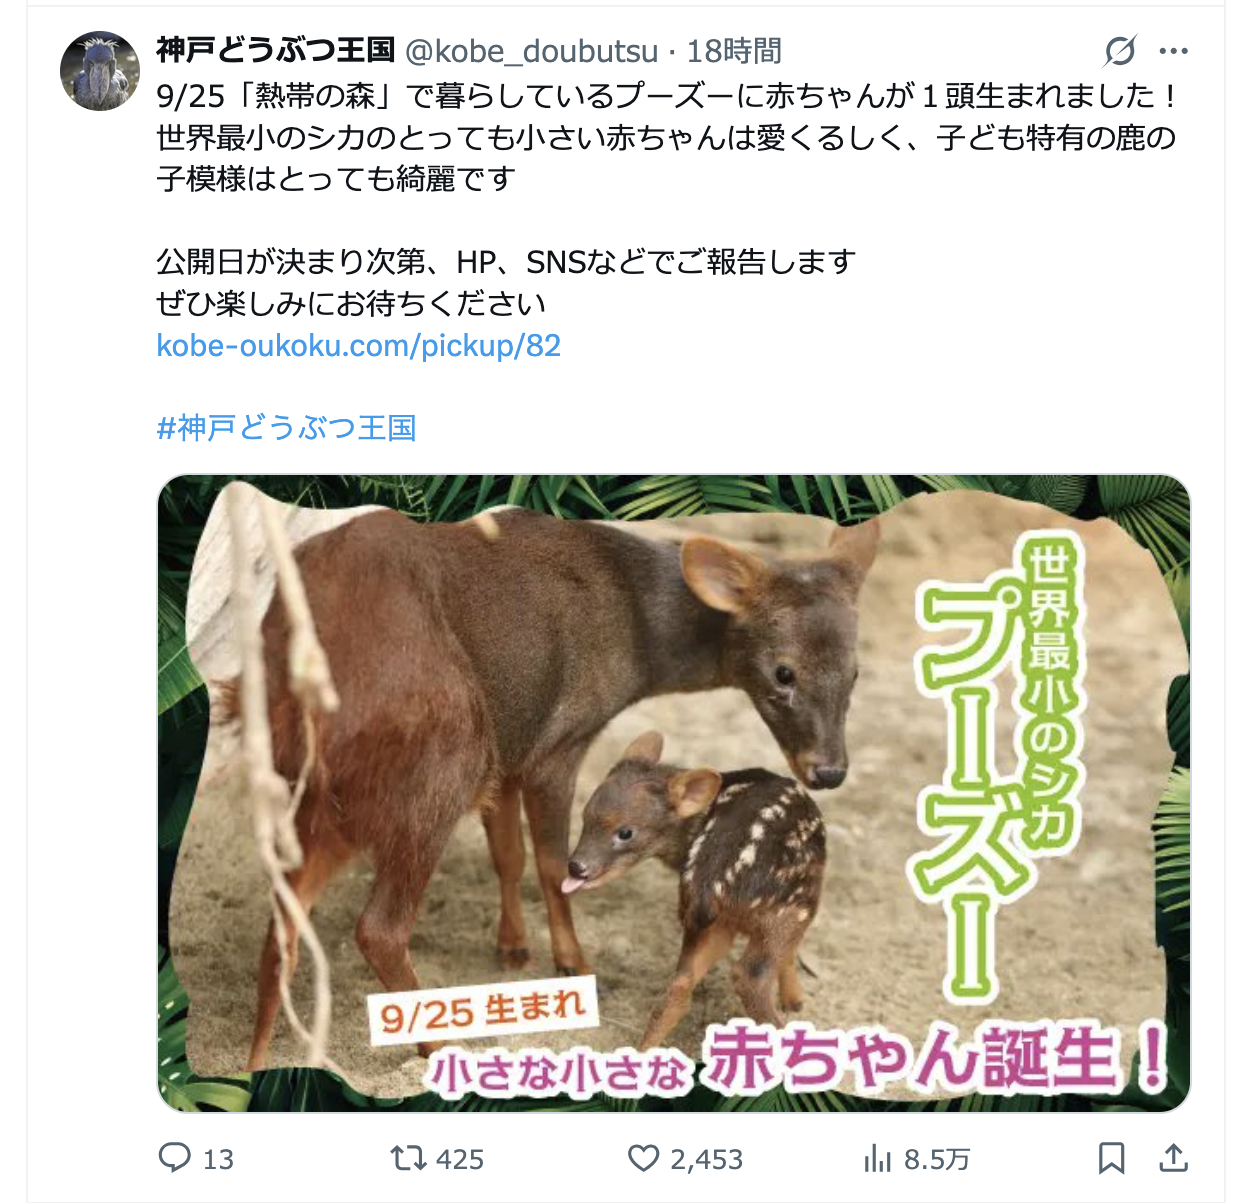Screen dimensions: 1259x1203
Task: Click the repost arrows icon
Action: pos(408,1158)
